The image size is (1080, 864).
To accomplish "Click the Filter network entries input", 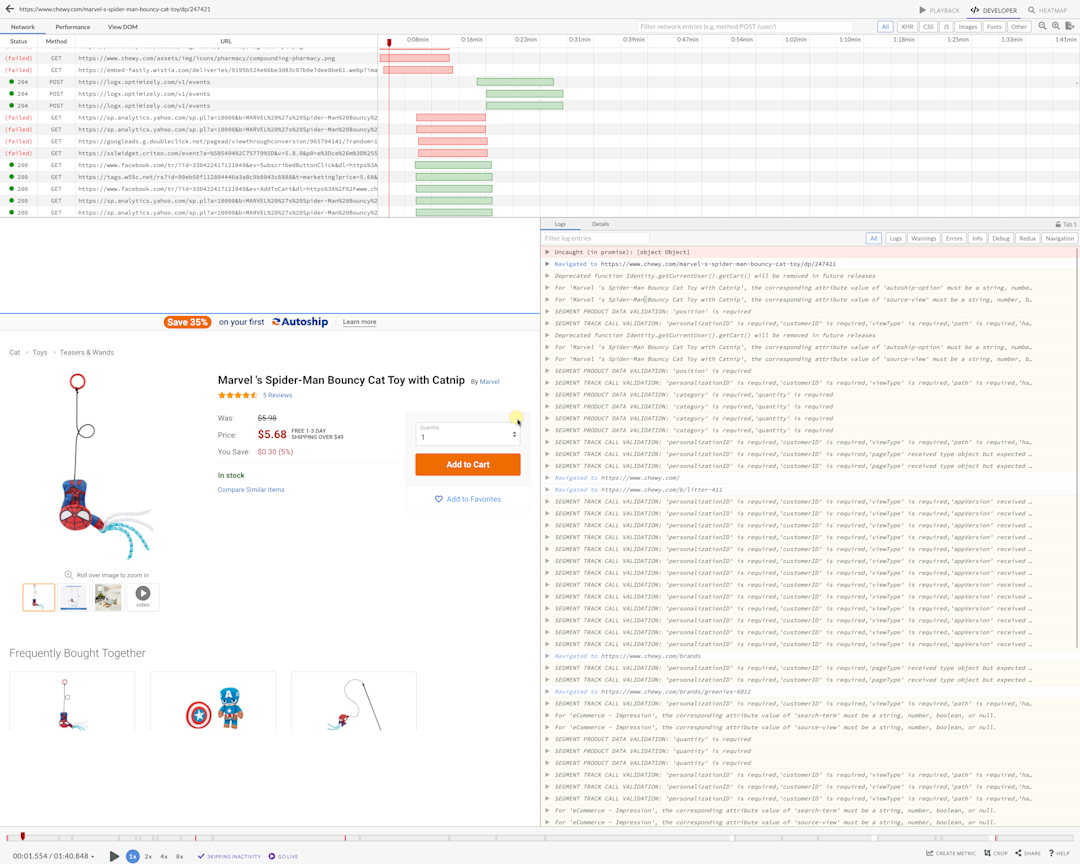I will [x=744, y=27].
